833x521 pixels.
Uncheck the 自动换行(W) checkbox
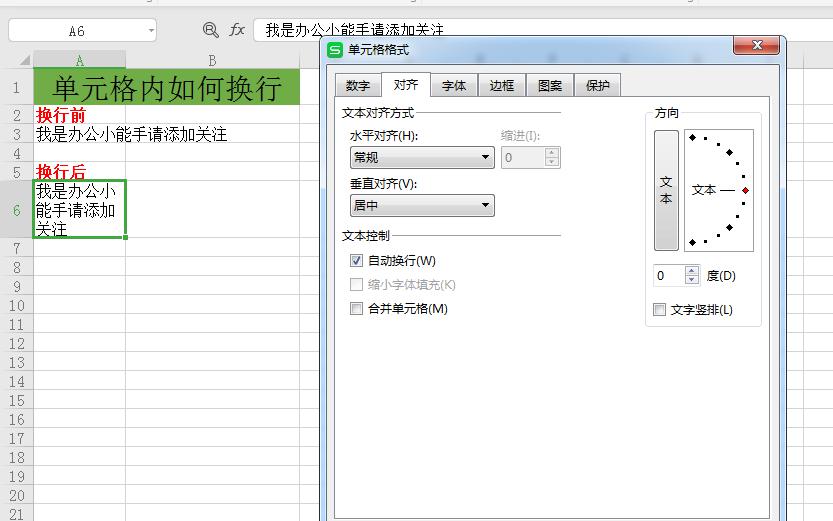(x=356, y=261)
